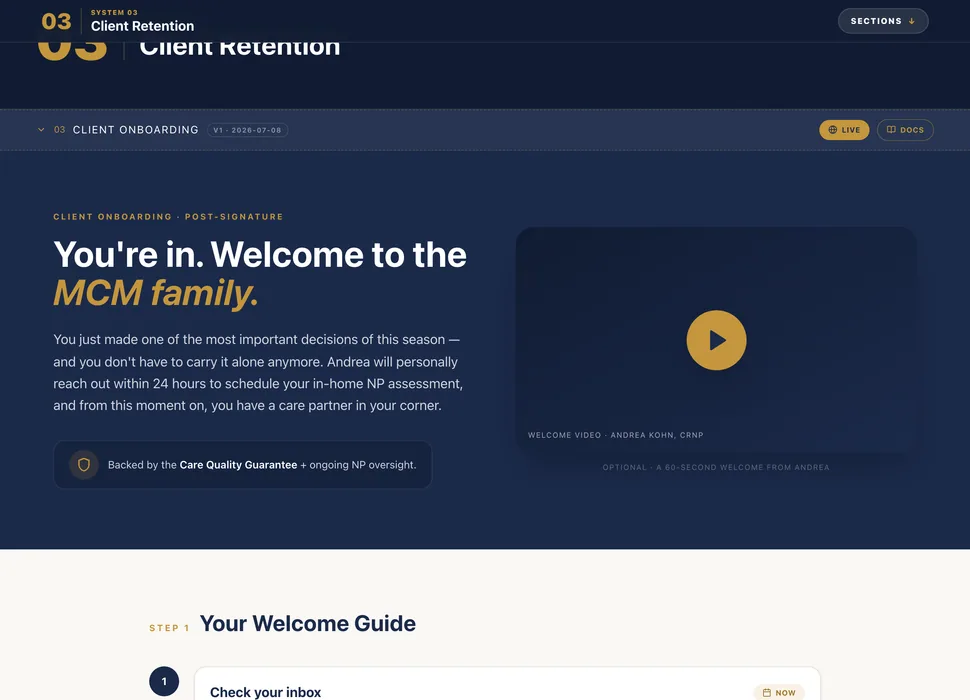Click the STEP 1 label

(170, 628)
